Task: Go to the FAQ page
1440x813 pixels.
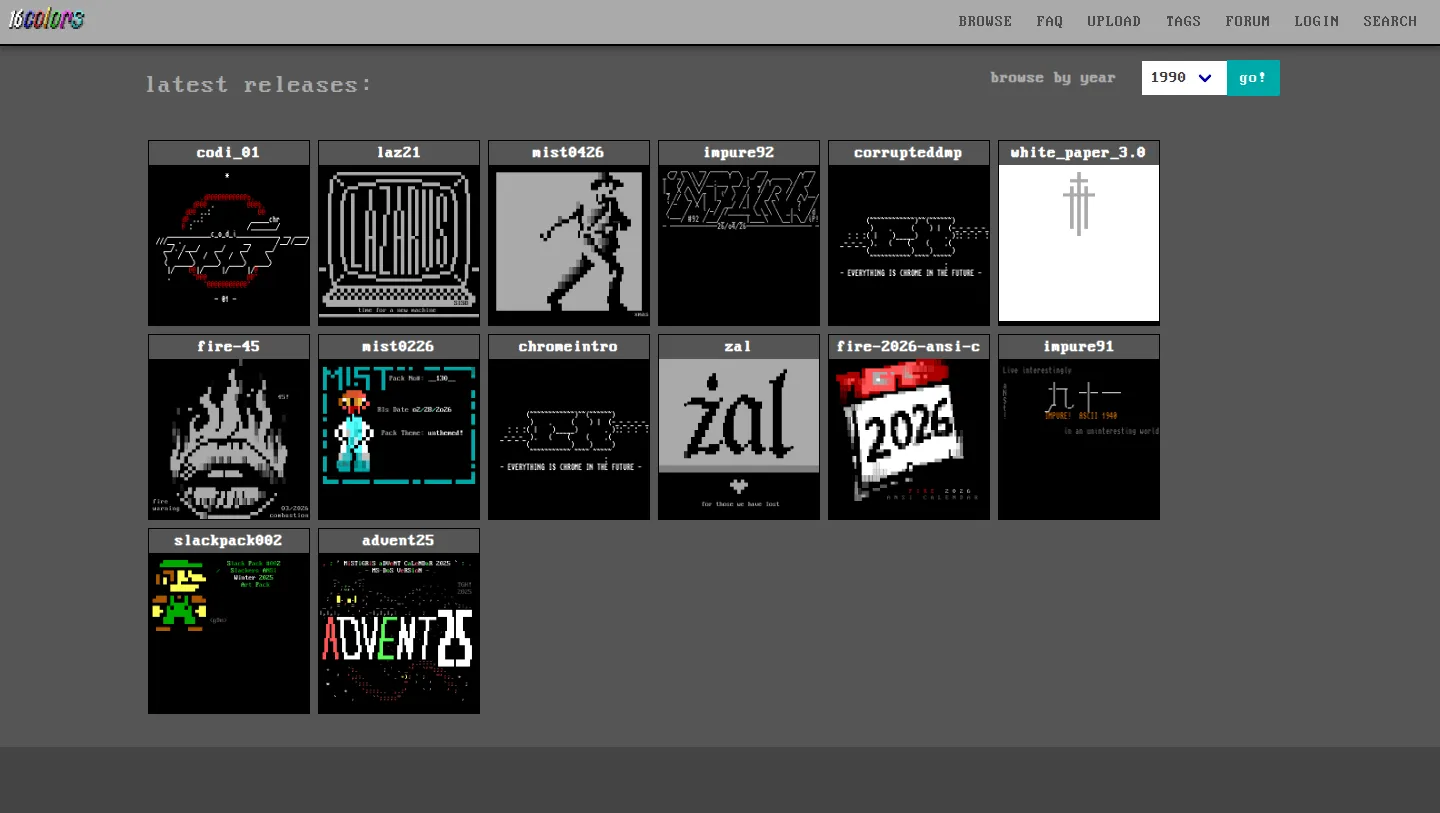Action: pyautogui.click(x=1050, y=21)
